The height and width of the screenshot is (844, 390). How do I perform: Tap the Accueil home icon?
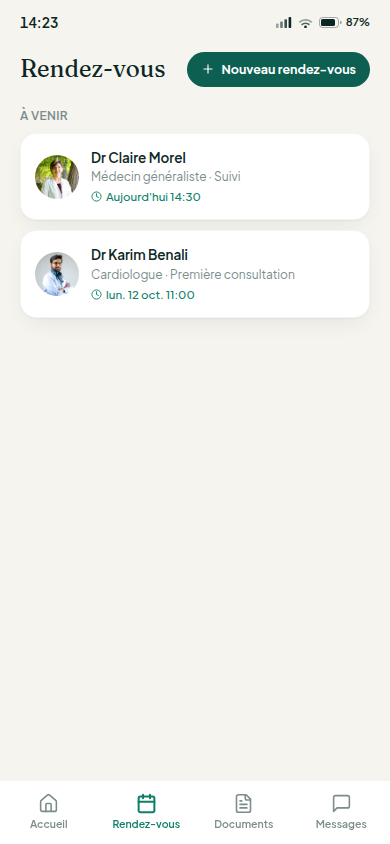[x=48, y=804]
